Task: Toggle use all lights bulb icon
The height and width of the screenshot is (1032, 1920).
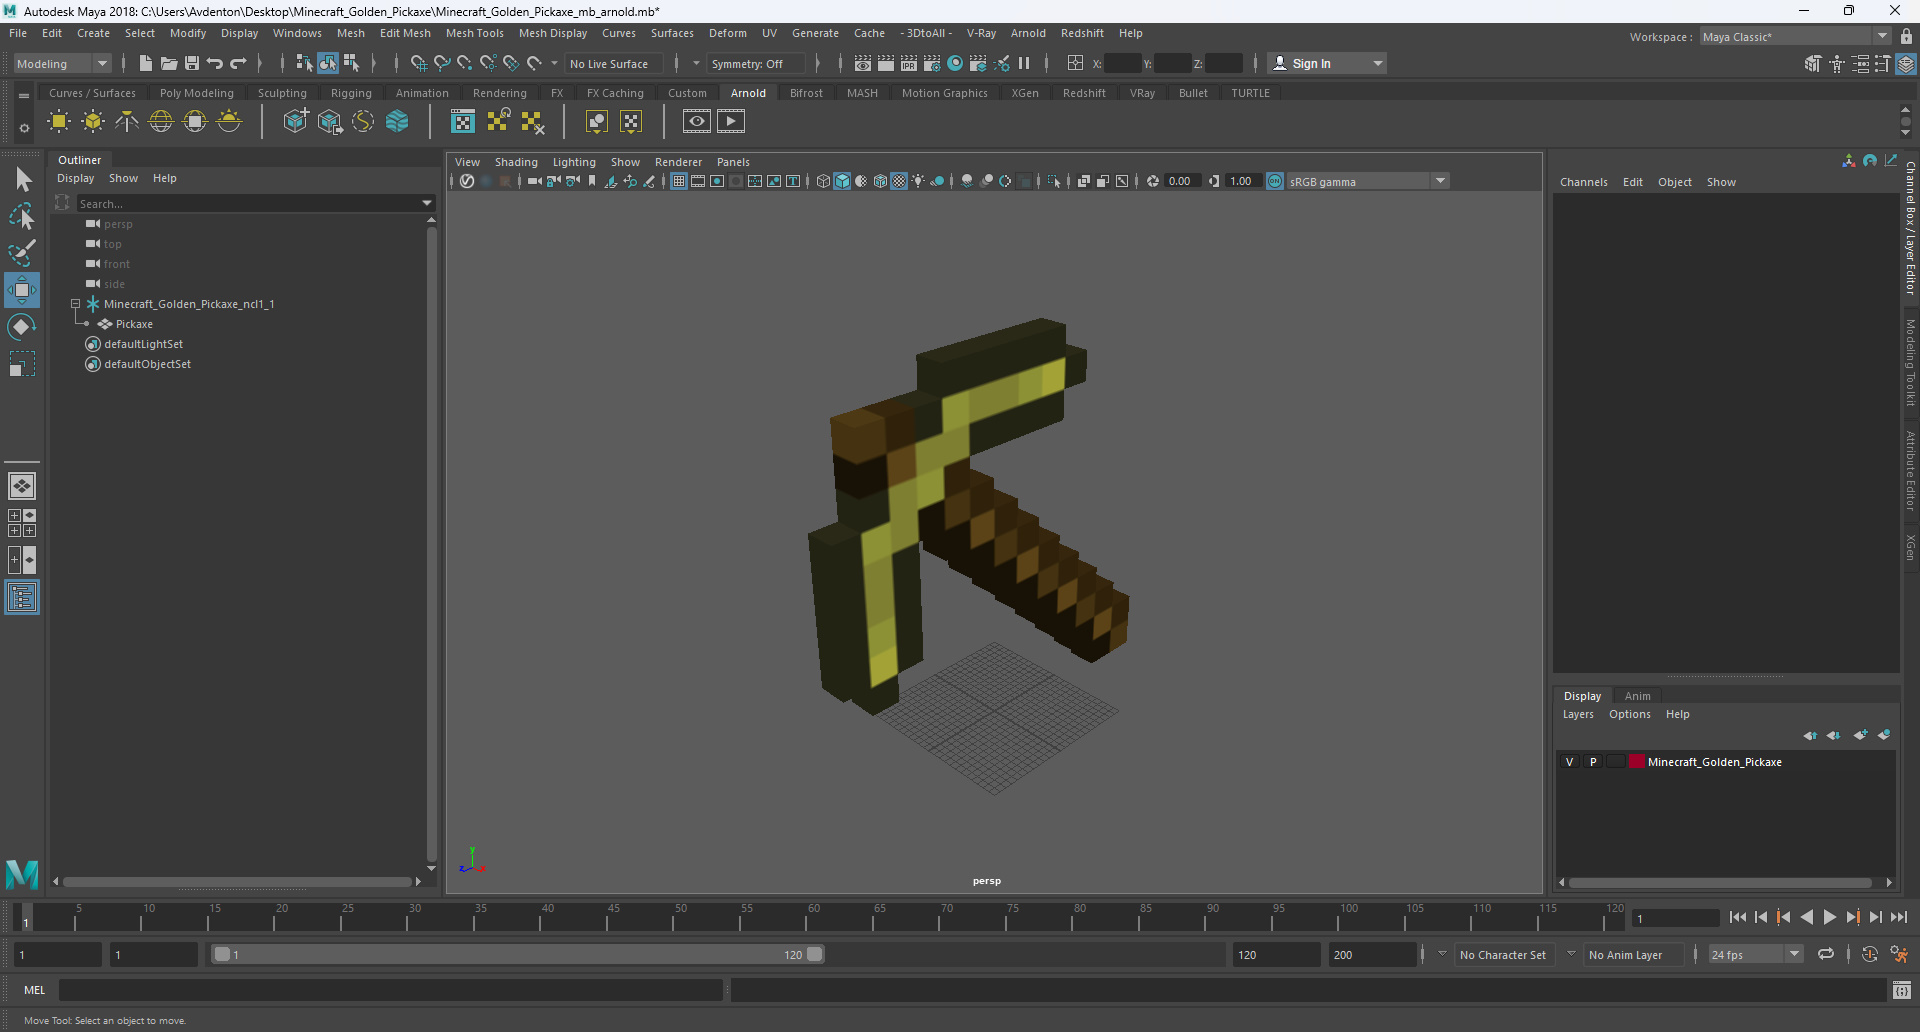Action: (x=918, y=181)
